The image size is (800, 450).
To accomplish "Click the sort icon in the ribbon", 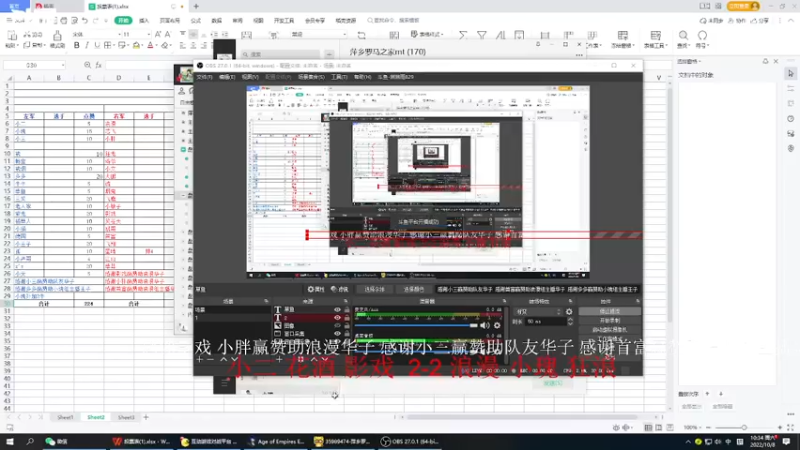I will 501,35.
